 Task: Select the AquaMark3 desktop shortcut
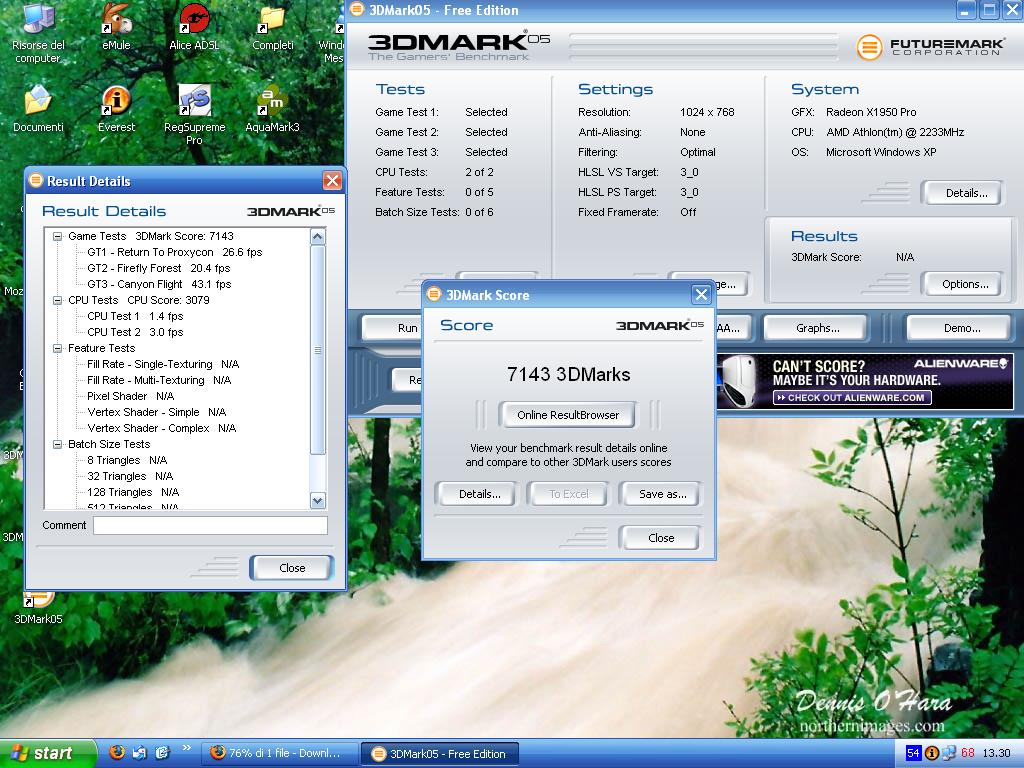[x=272, y=108]
